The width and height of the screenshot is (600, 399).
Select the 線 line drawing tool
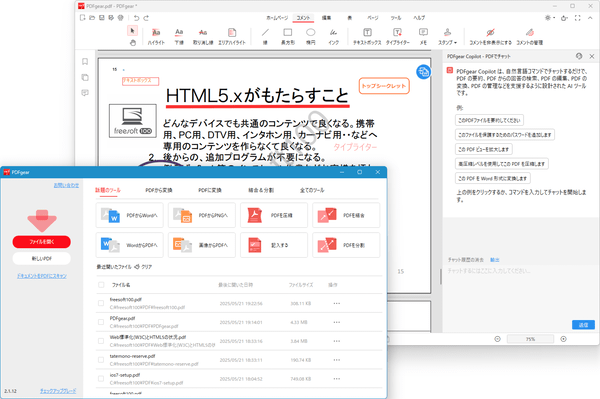click(265, 37)
